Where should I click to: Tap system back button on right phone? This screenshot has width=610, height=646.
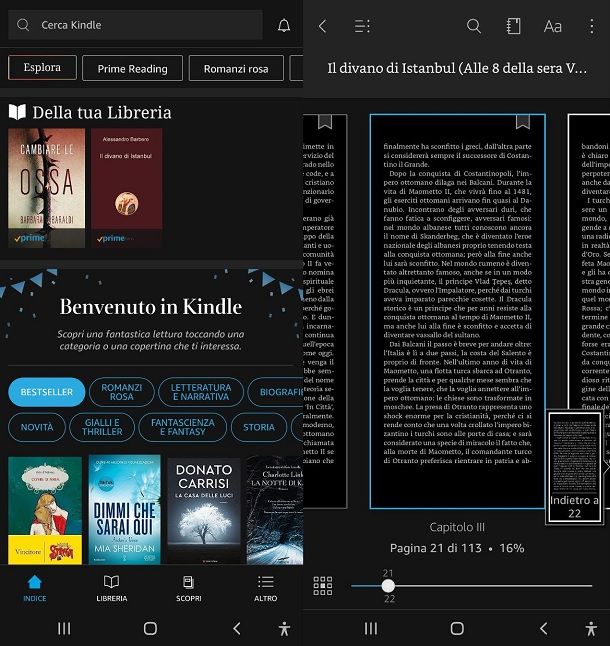pos(544,628)
